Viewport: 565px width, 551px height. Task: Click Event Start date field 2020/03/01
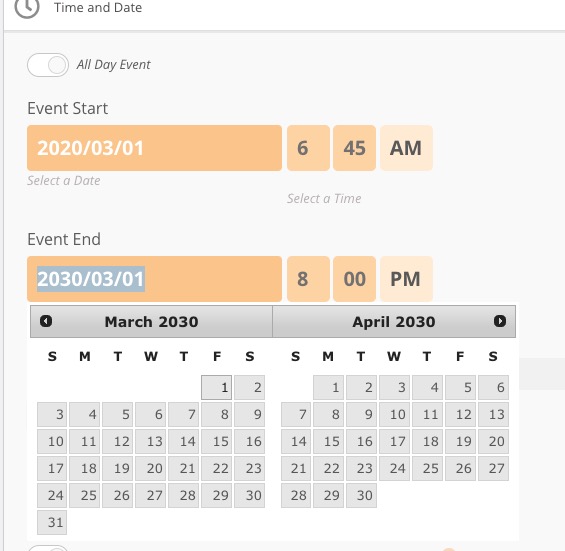tap(154, 148)
